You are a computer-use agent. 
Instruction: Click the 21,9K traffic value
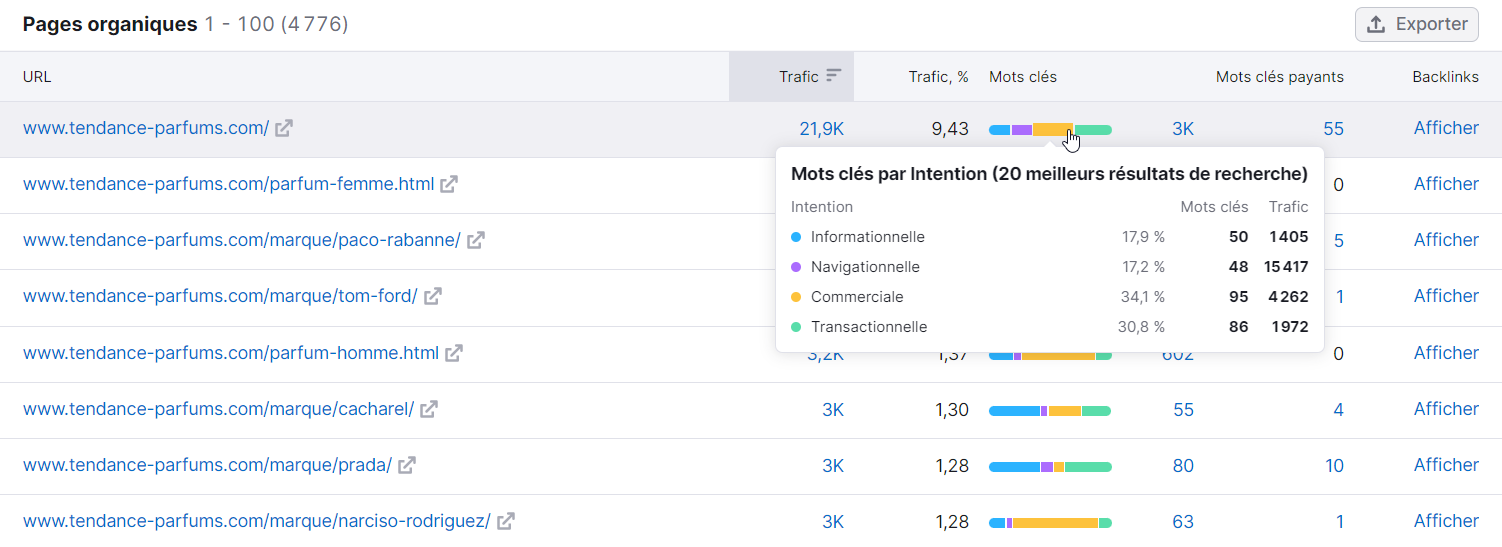point(822,129)
